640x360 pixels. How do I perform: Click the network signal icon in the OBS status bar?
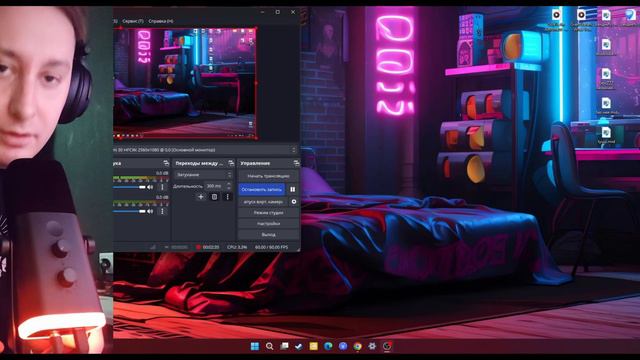tap(153, 247)
